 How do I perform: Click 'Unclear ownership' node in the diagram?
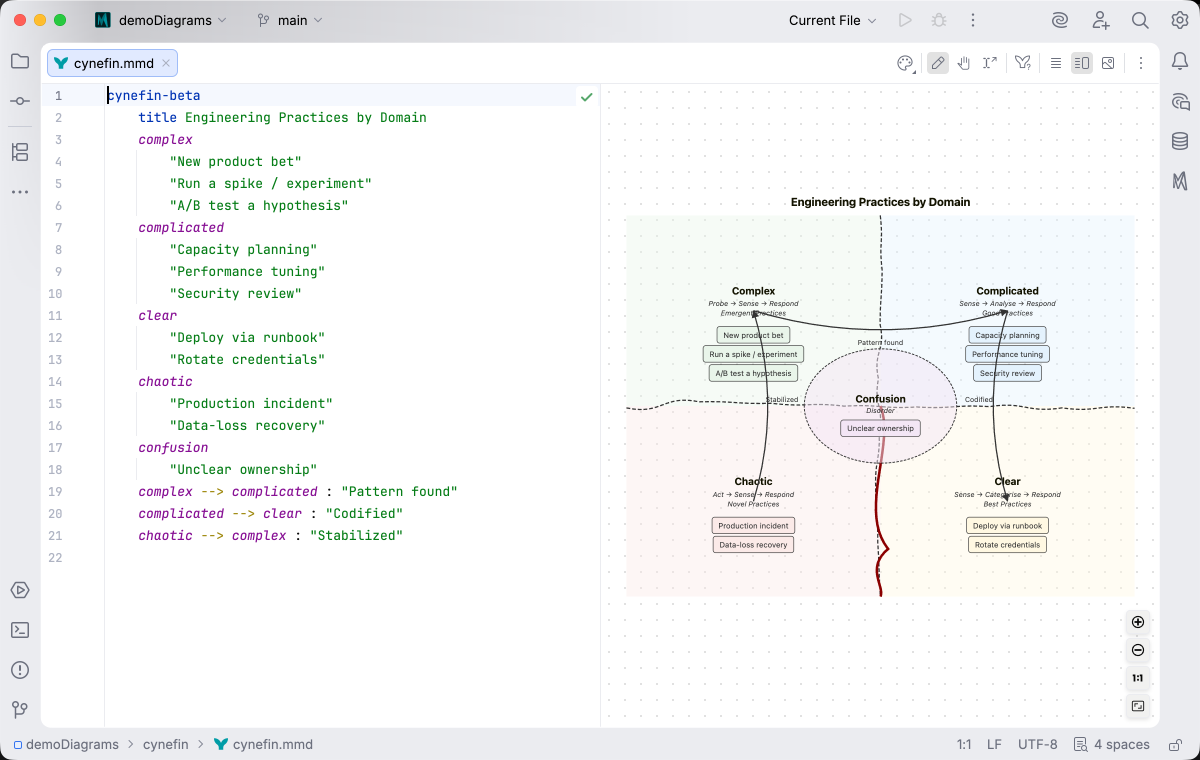pos(880,428)
